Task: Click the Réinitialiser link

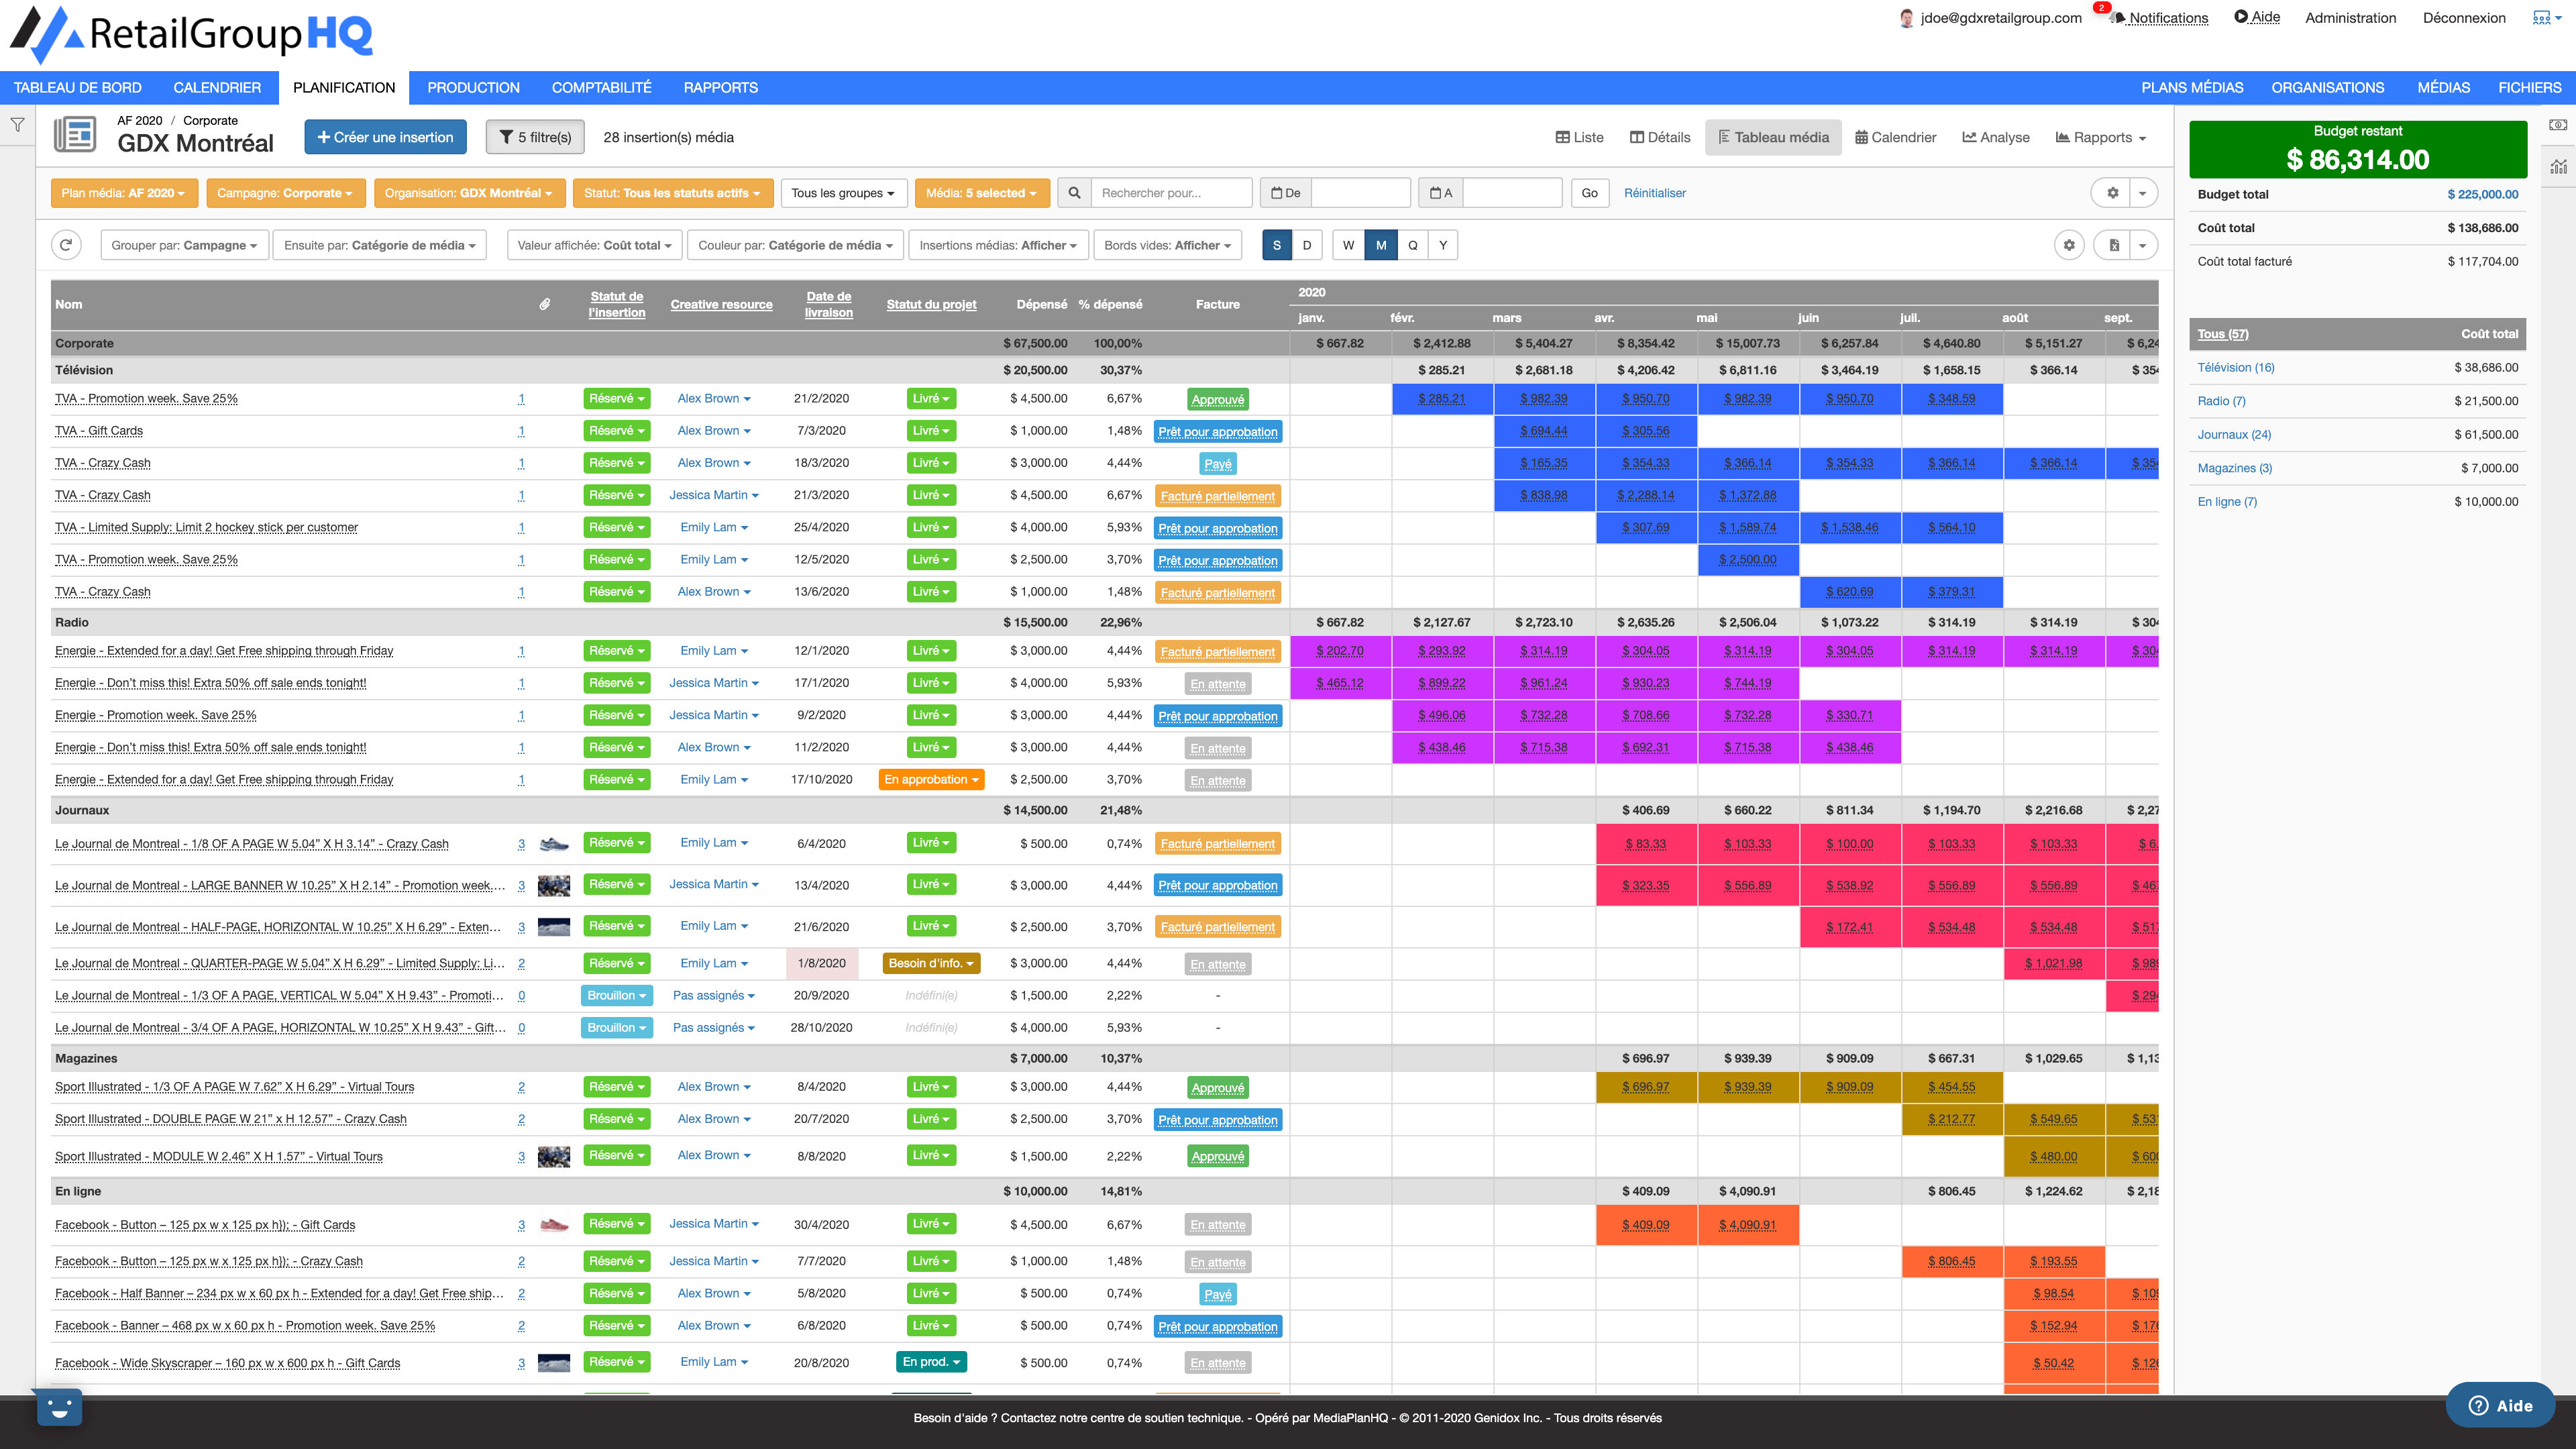Action: click(1654, 193)
